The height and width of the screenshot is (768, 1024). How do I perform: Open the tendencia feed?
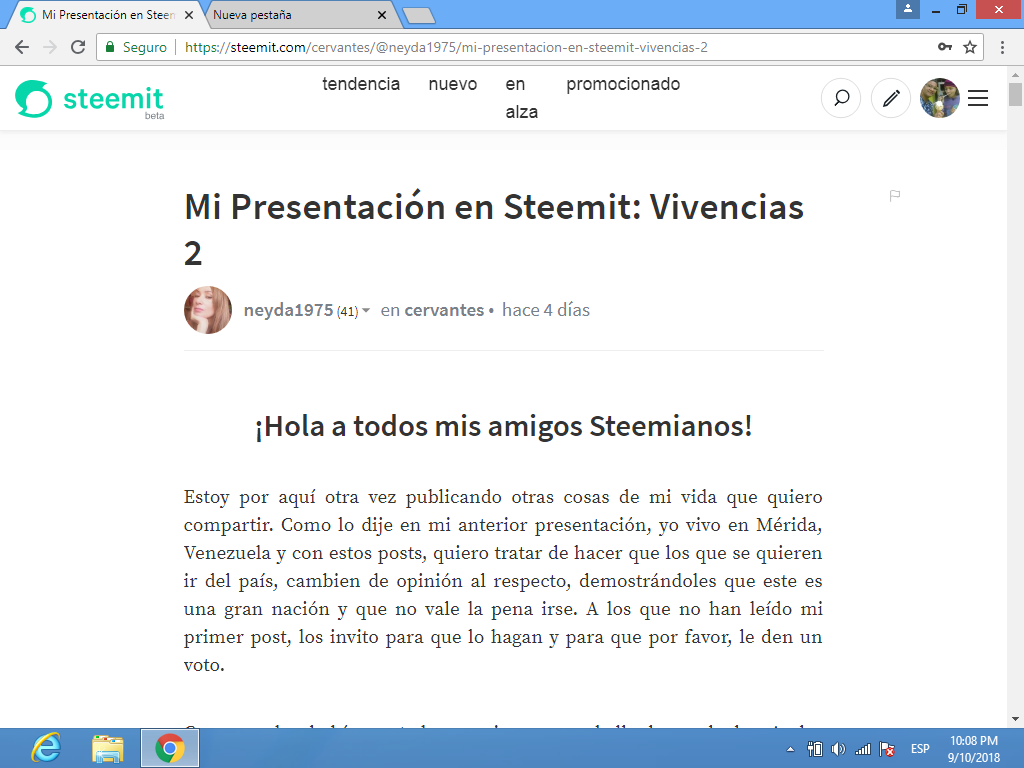click(x=360, y=84)
